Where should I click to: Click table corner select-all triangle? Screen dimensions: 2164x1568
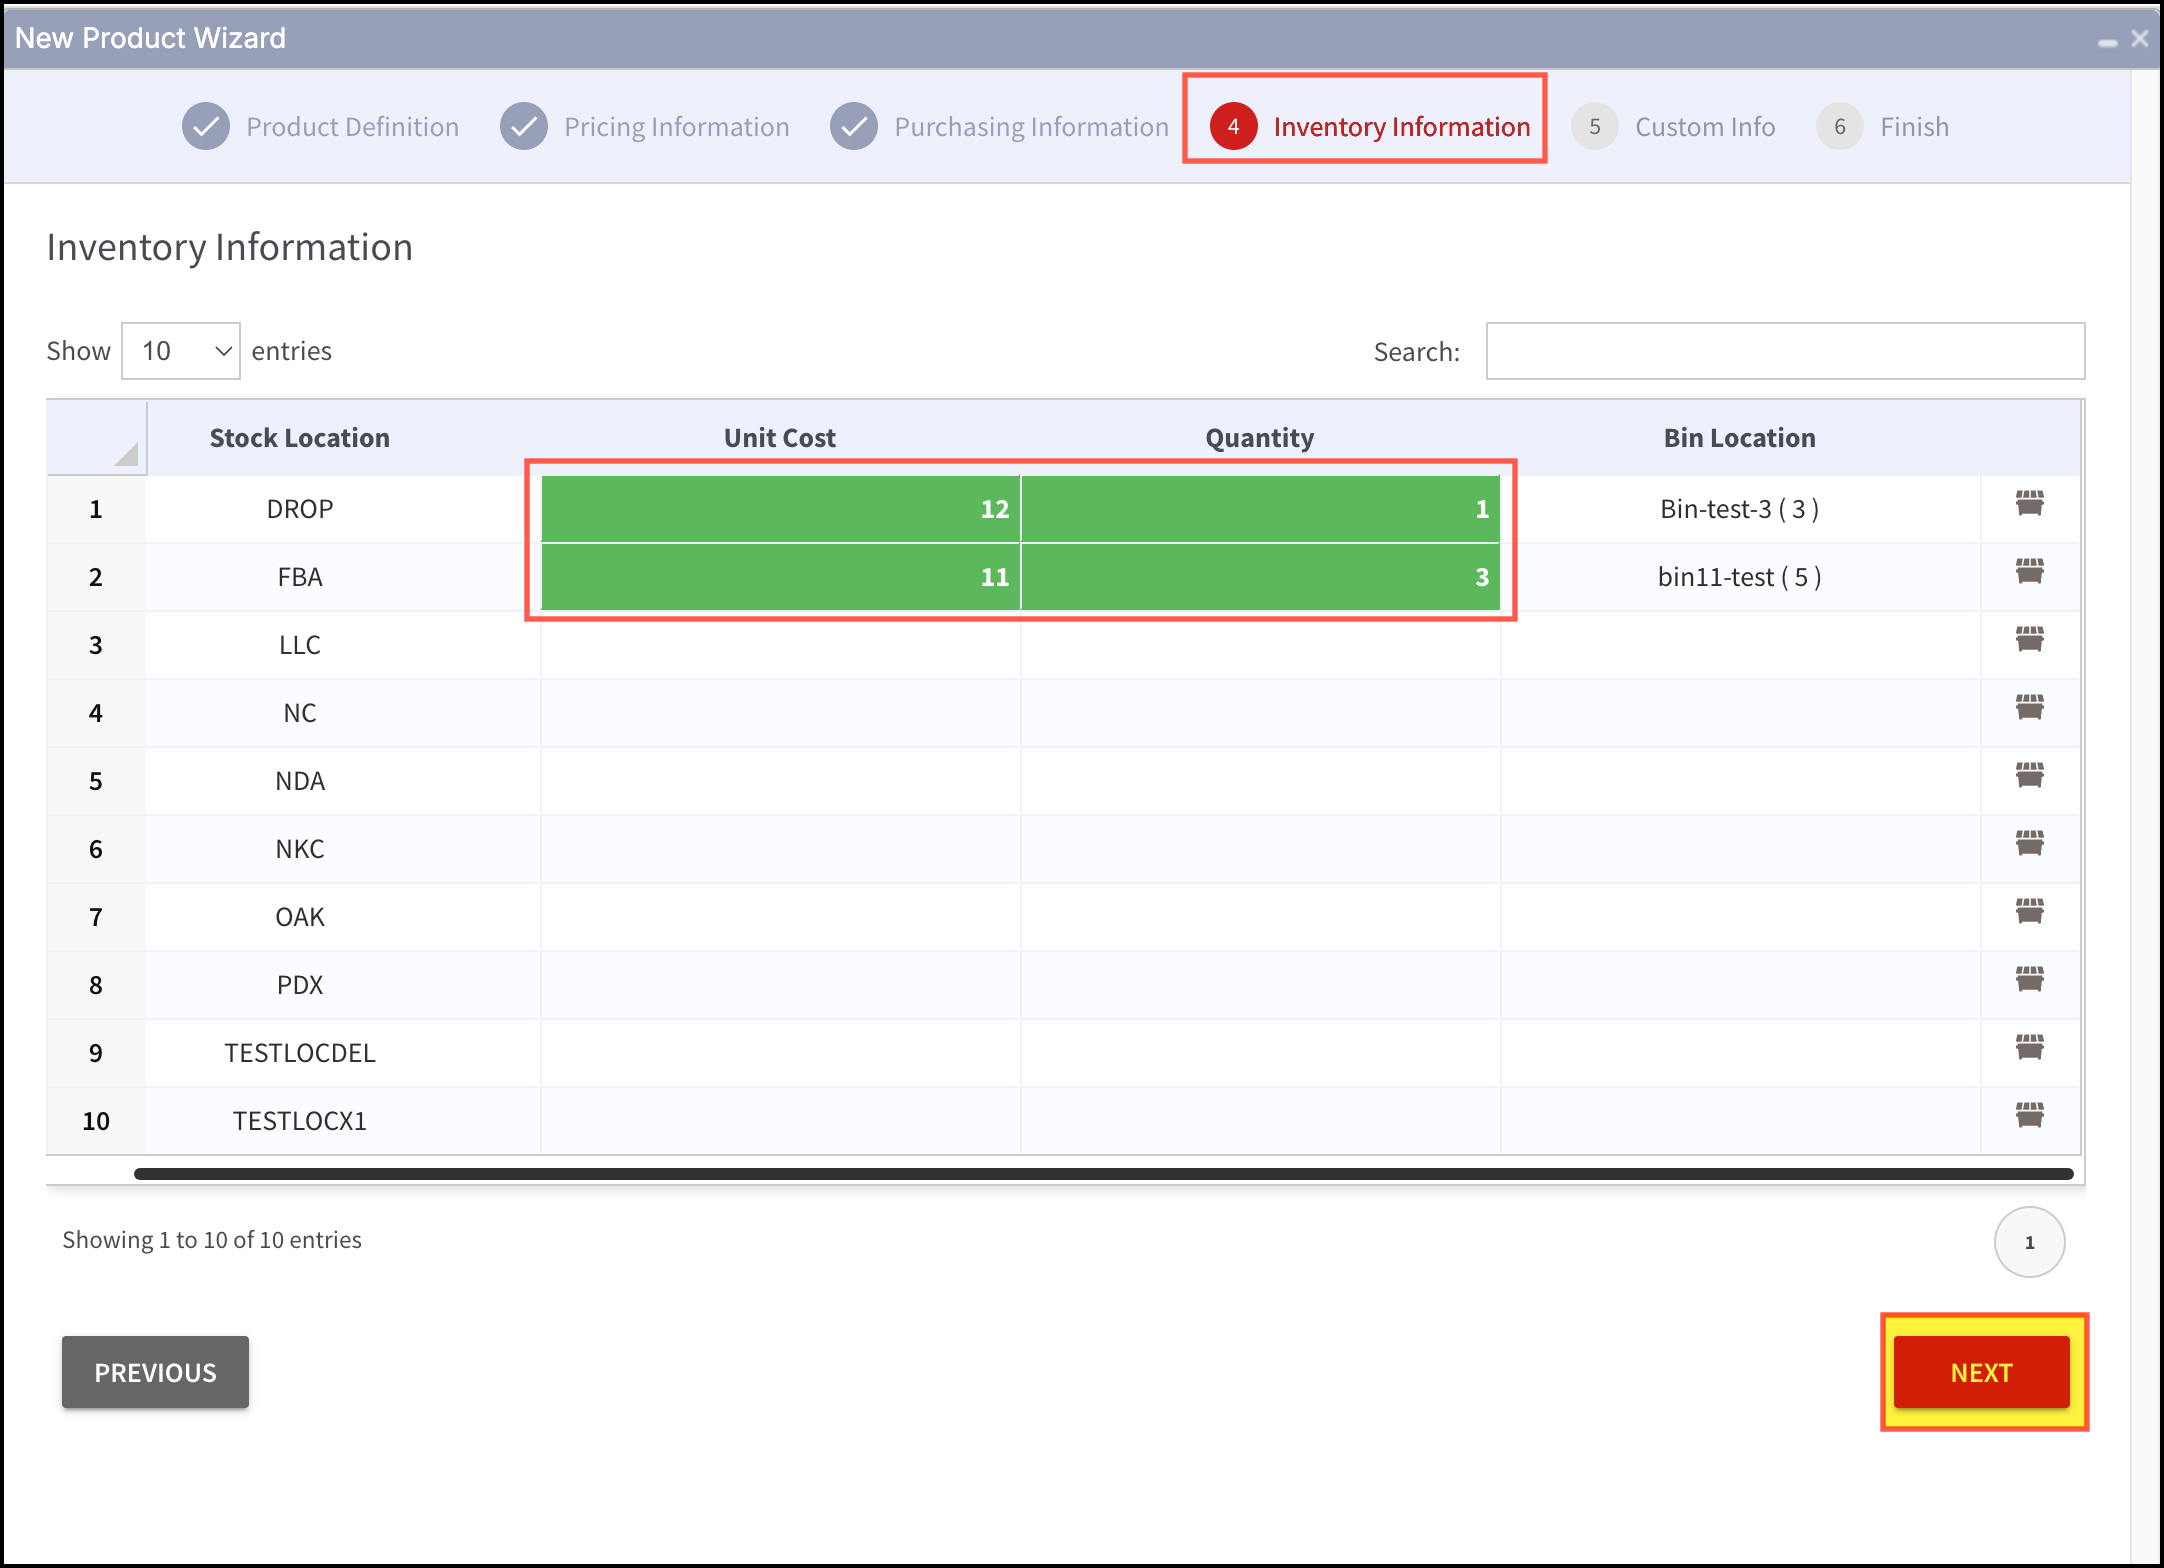[125, 454]
